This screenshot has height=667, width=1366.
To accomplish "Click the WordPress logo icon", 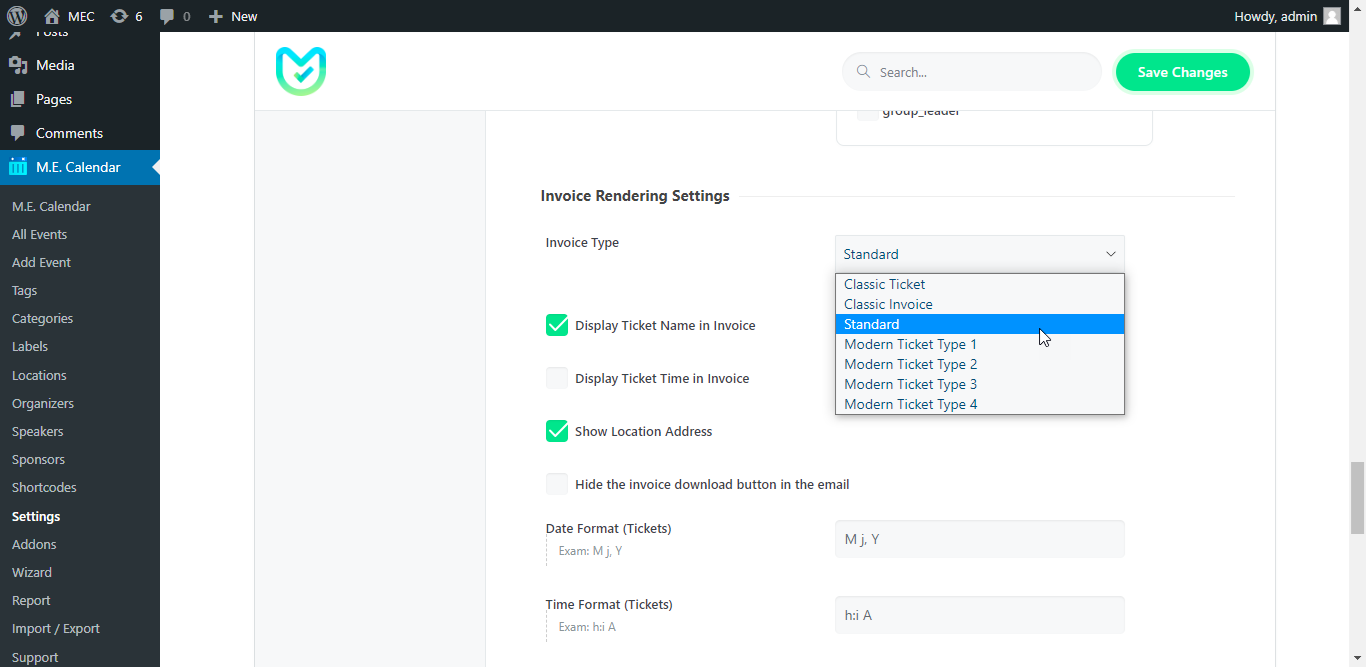I will (x=17, y=16).
